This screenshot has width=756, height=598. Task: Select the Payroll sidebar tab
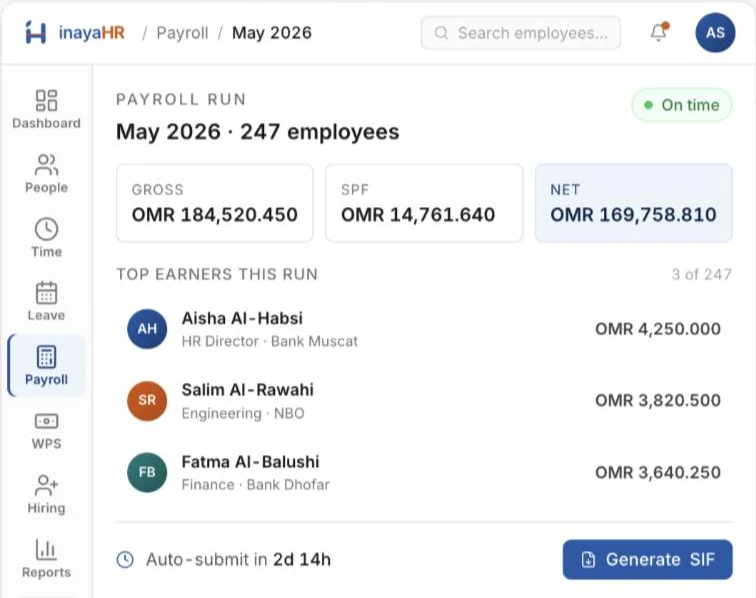point(46,365)
